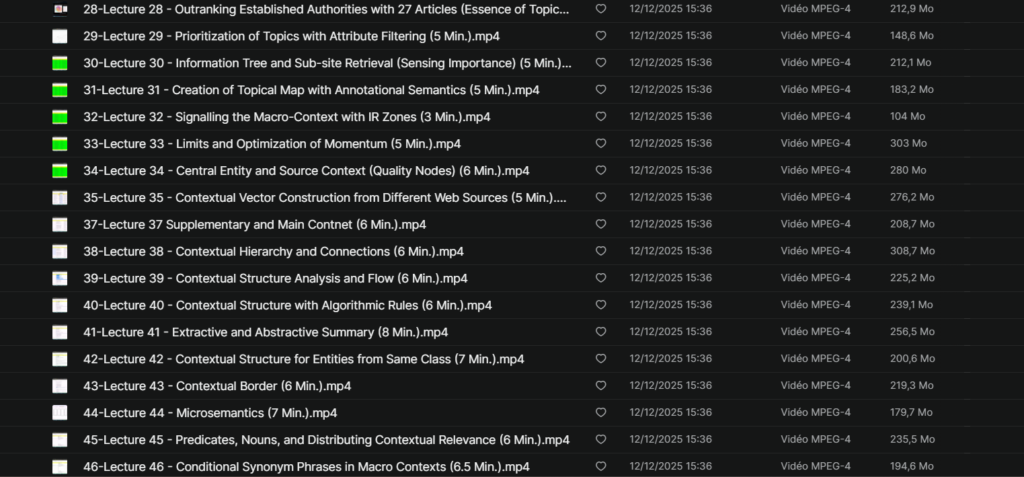Select Lecture 39 Contextual Structure Analysis name
1024x477 pixels.
[x=276, y=278]
